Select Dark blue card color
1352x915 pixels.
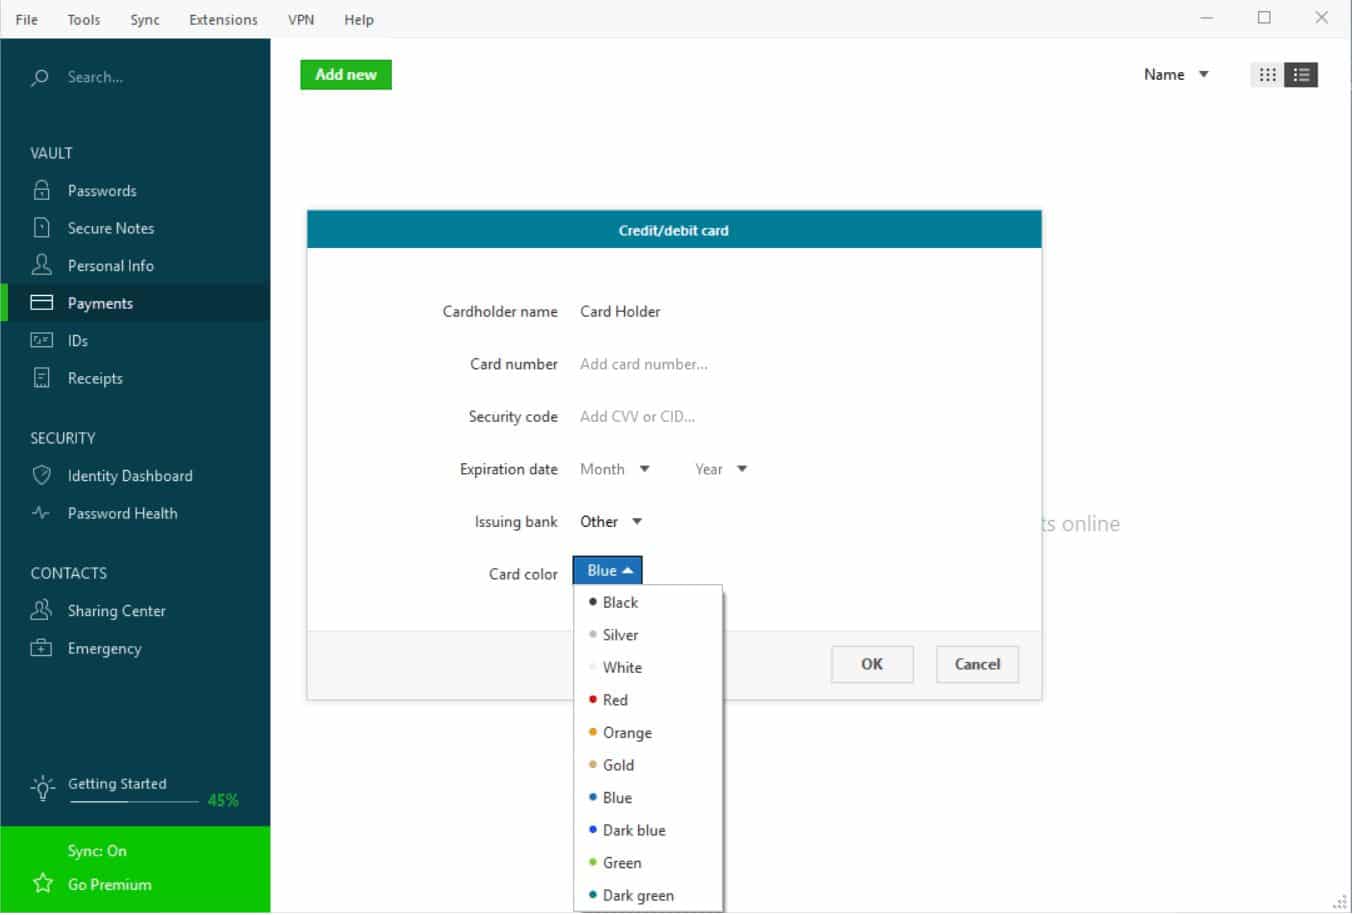648,830
